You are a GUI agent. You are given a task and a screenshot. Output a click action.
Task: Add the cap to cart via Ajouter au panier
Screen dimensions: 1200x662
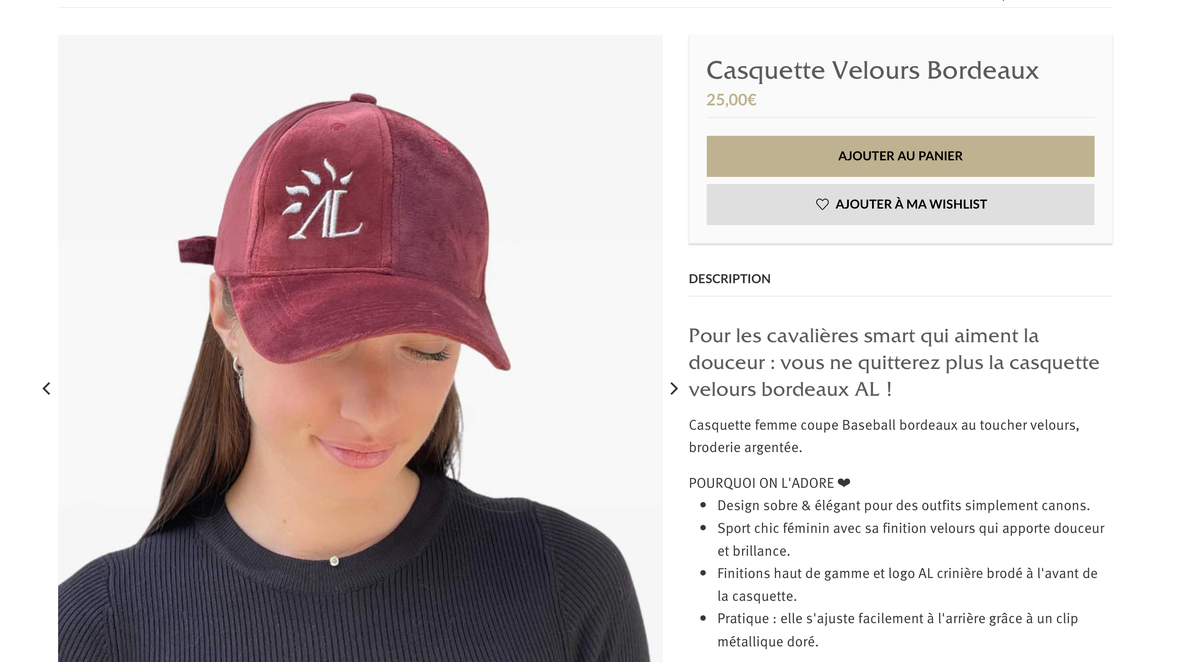pyautogui.click(x=900, y=156)
